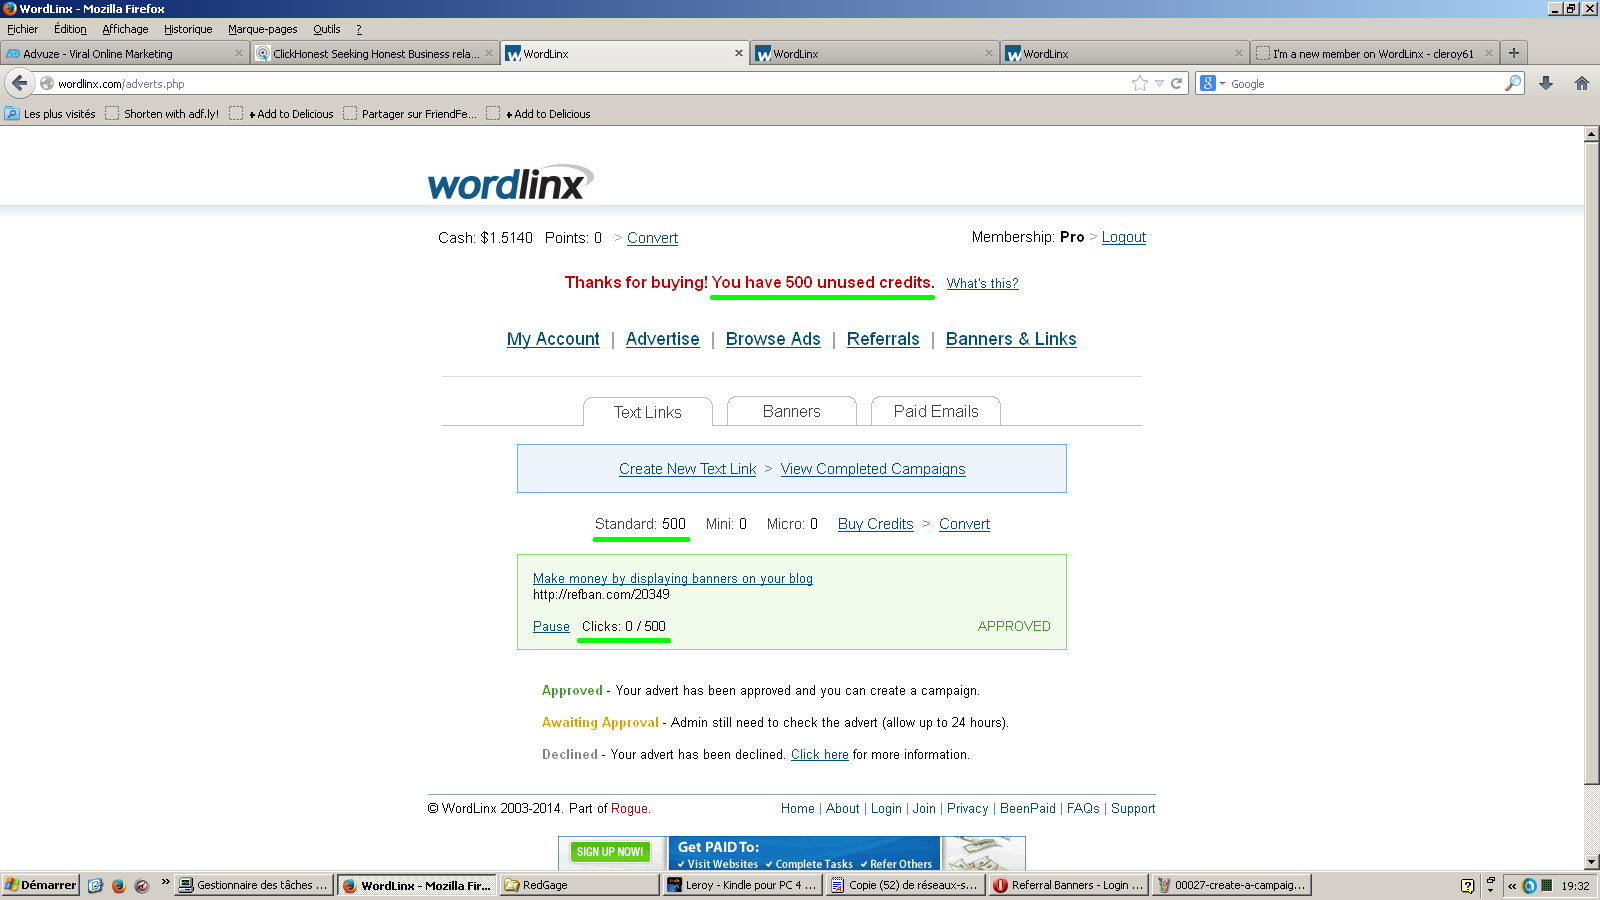Open the Marque-pages menu
This screenshot has width=1600, height=900.
tap(262, 29)
